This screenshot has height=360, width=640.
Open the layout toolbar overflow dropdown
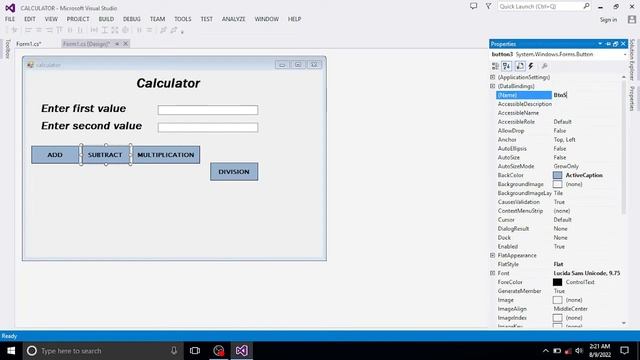(x=182, y=31)
